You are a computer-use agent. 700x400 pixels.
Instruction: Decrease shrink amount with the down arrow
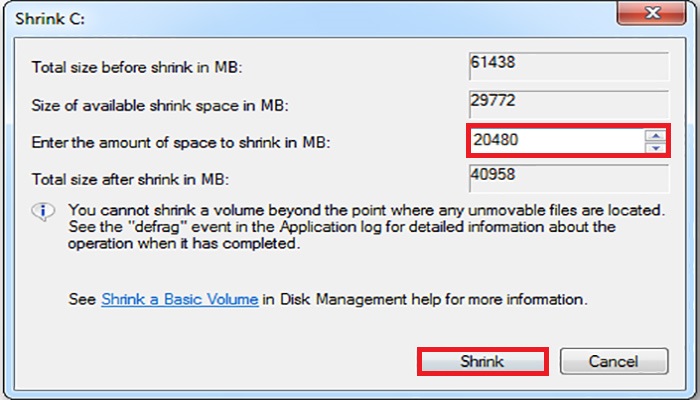point(656,148)
